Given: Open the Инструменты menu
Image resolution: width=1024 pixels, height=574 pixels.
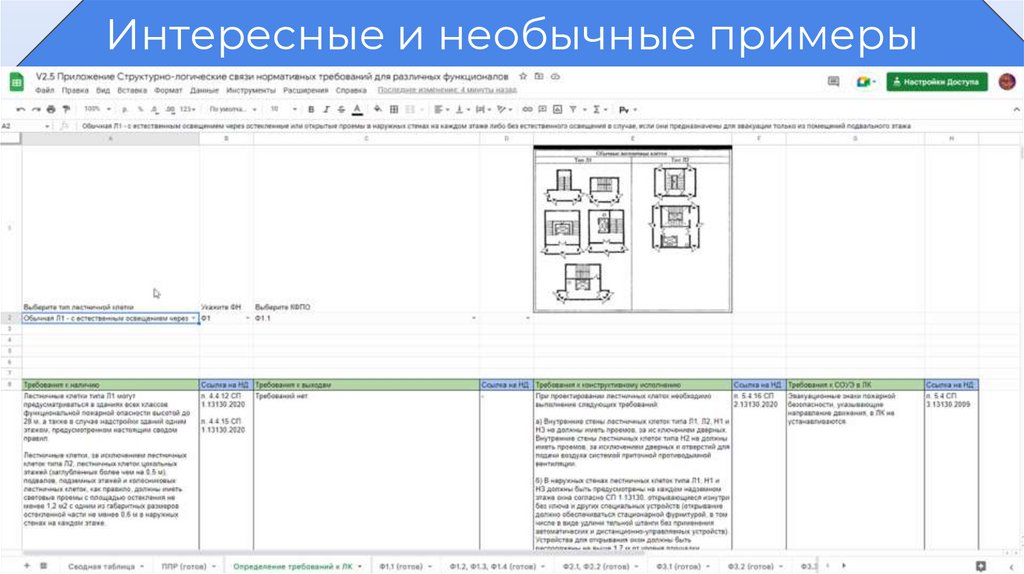Looking at the screenshot, I should pyautogui.click(x=251, y=91).
